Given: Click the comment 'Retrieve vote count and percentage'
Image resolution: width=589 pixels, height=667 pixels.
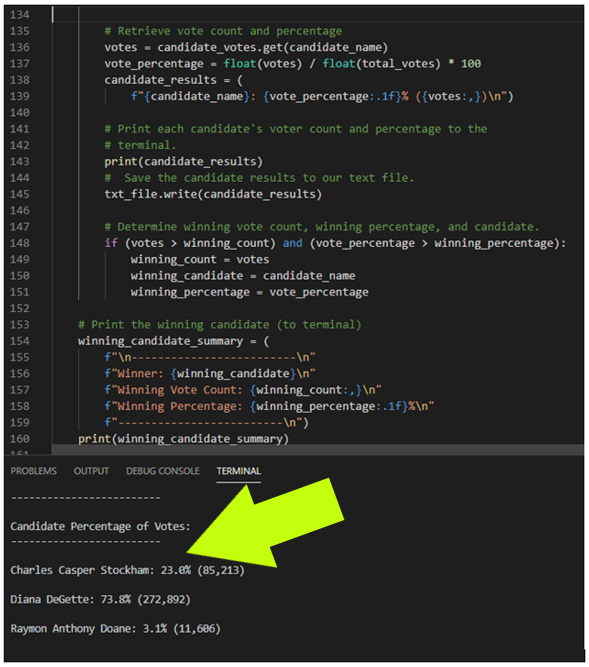Looking at the screenshot, I should pos(223,31).
